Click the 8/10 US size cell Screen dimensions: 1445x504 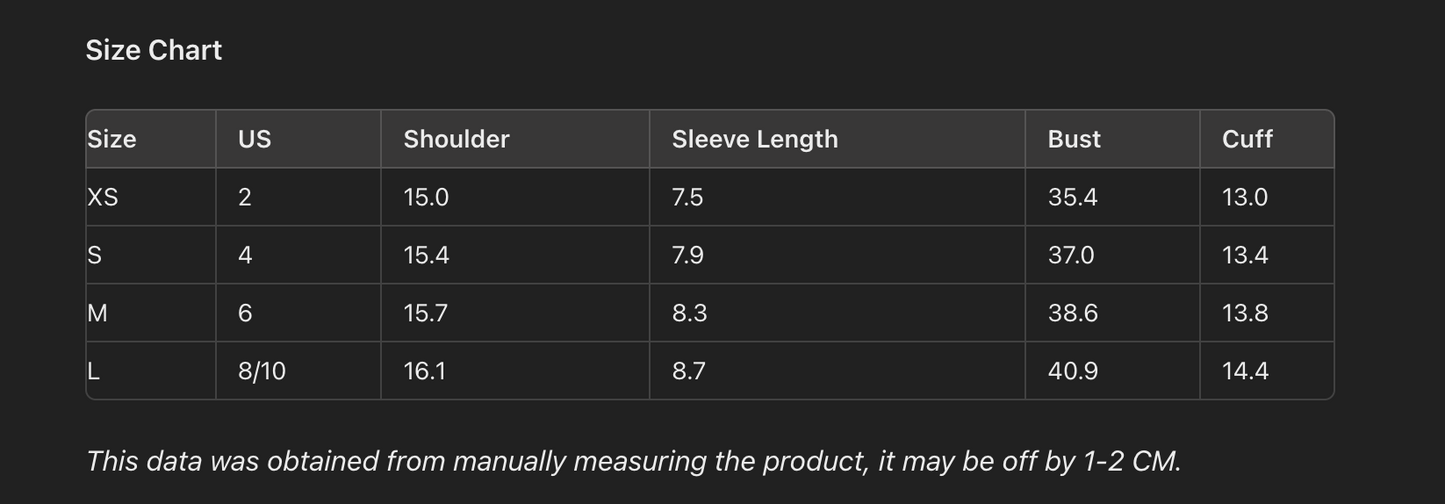[261, 371]
